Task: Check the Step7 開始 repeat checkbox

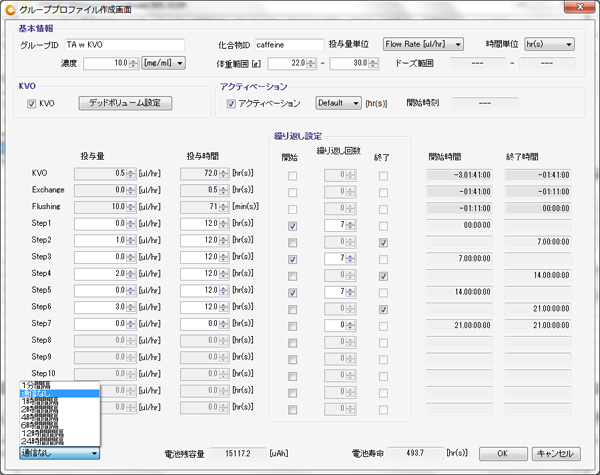Action: tap(292, 326)
